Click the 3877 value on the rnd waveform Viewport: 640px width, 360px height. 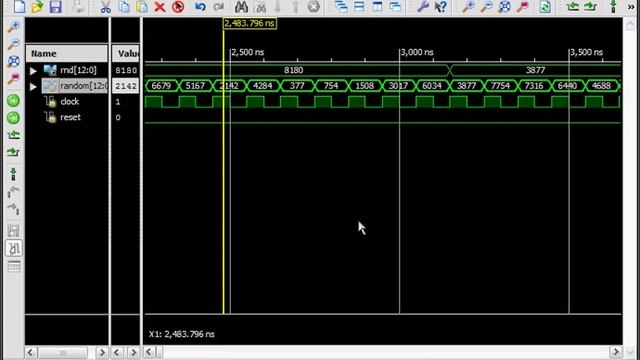click(536, 70)
